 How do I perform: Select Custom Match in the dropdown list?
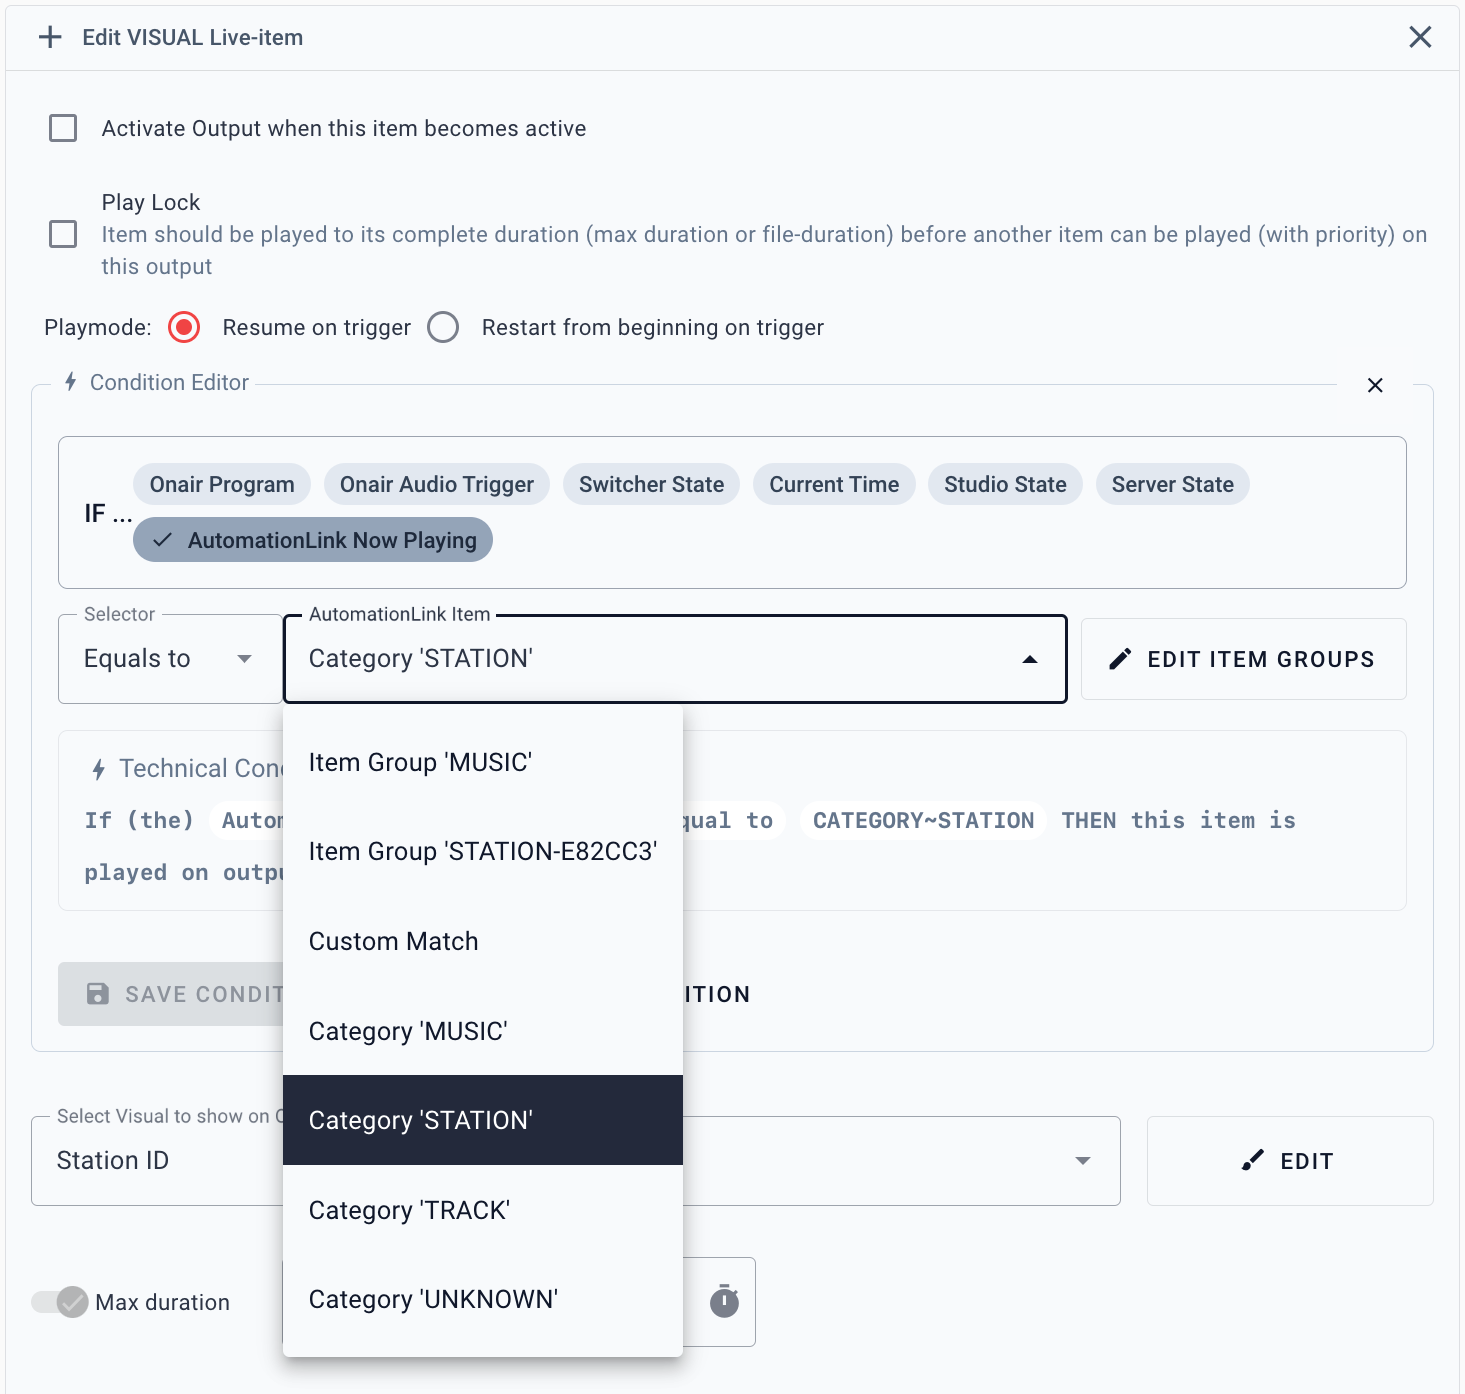click(x=394, y=941)
